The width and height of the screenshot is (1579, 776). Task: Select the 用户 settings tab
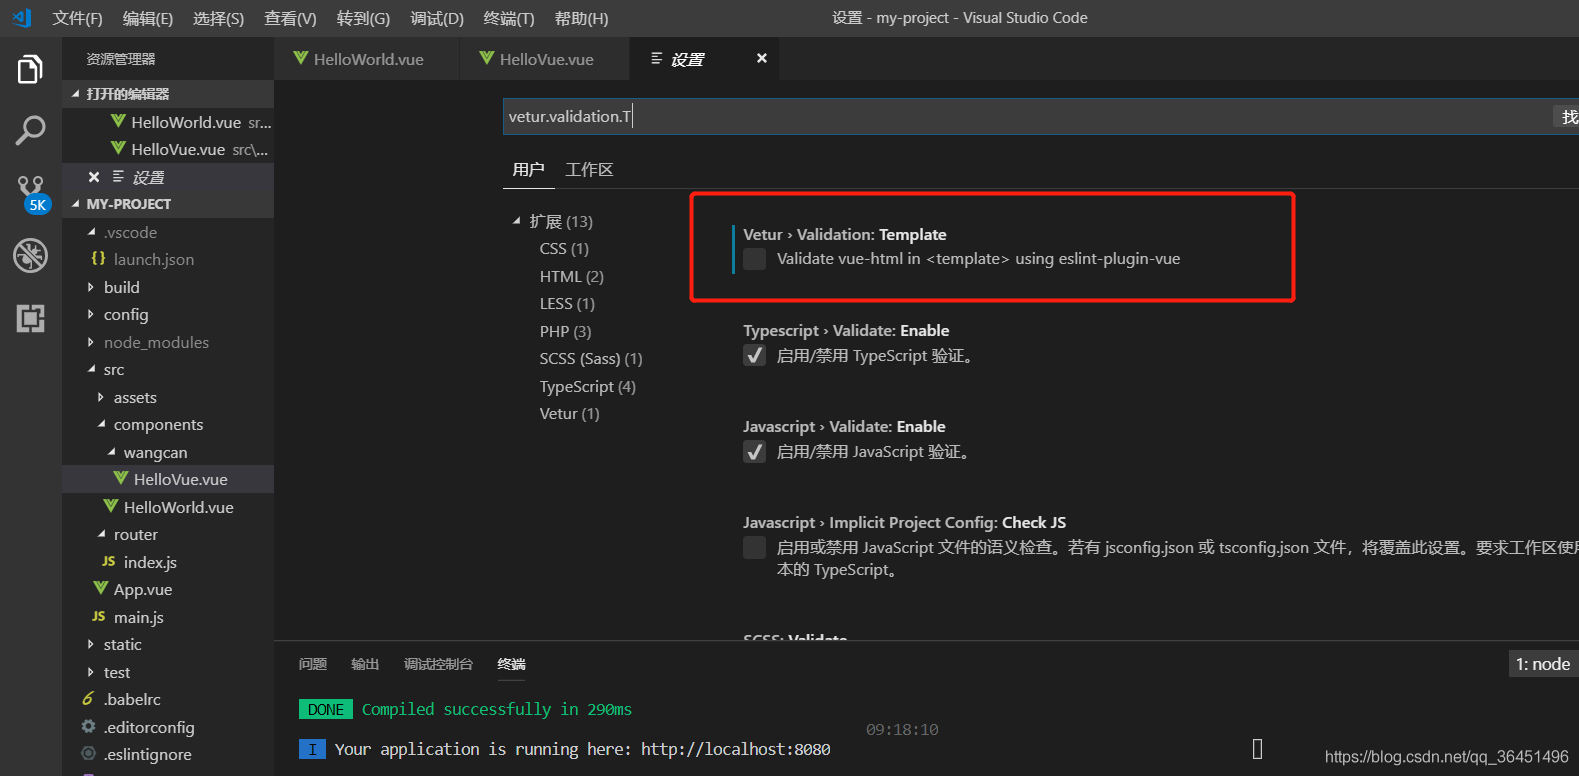528,170
